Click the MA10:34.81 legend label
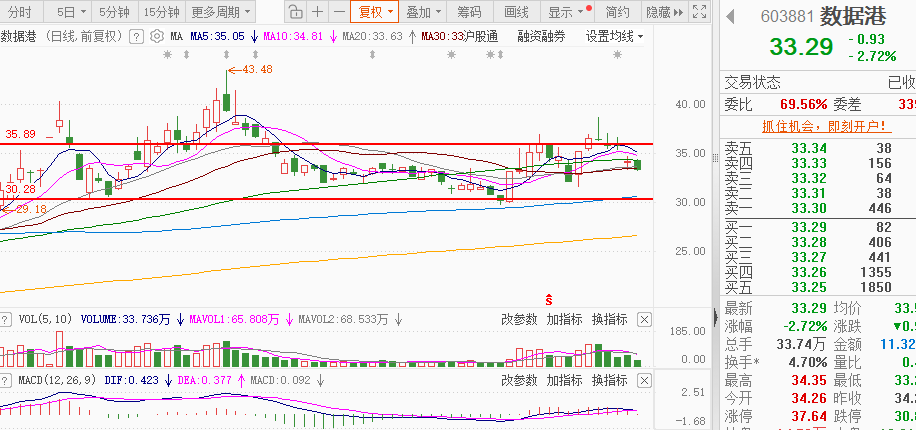This screenshot has height=430, width=916. [x=293, y=37]
